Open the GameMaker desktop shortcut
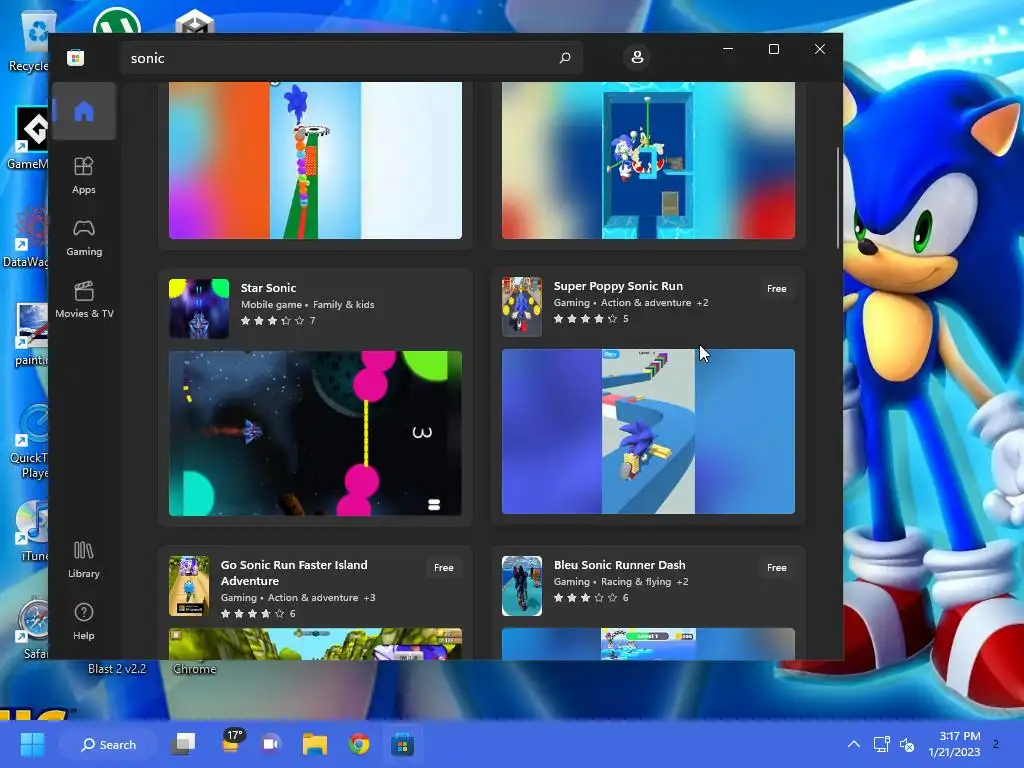This screenshot has width=1024, height=768. [30, 138]
